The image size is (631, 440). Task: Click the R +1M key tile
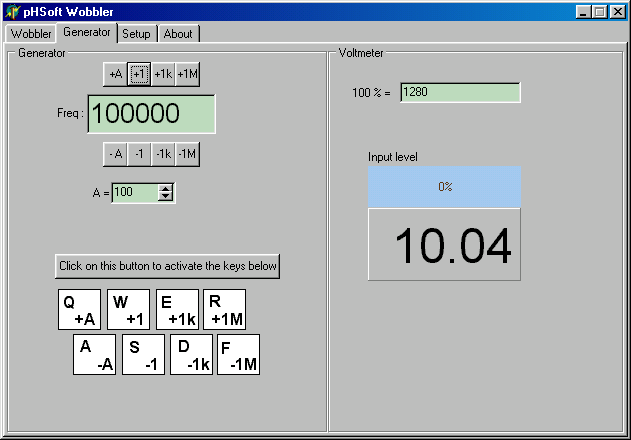pyautogui.click(x=225, y=309)
